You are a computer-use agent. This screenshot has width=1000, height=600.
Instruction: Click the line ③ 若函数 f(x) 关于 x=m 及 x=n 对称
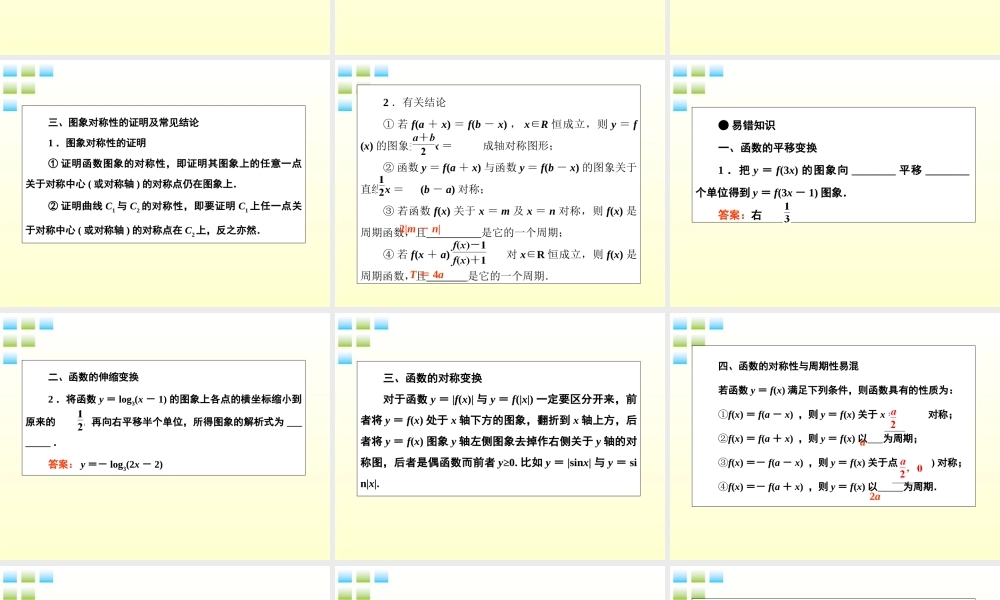[510, 210]
